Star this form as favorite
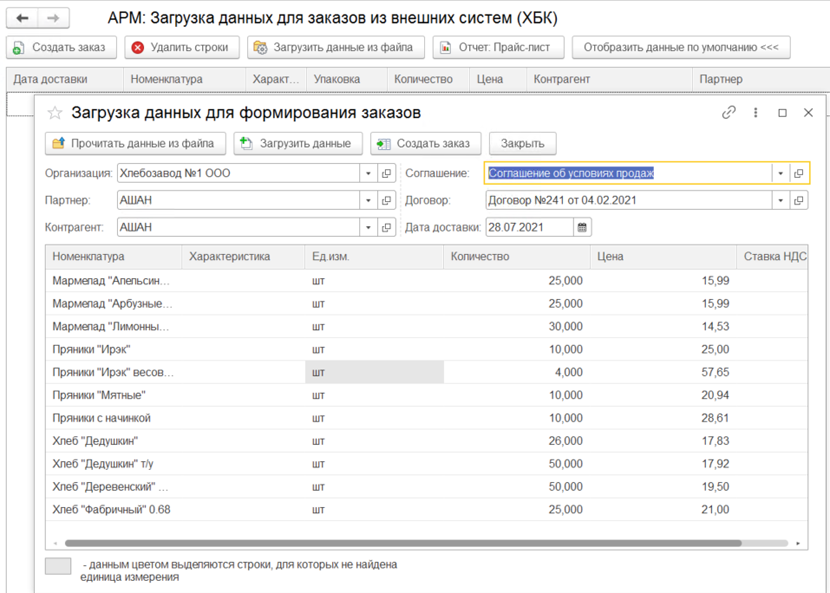This screenshot has height=593, width=830. coord(55,114)
